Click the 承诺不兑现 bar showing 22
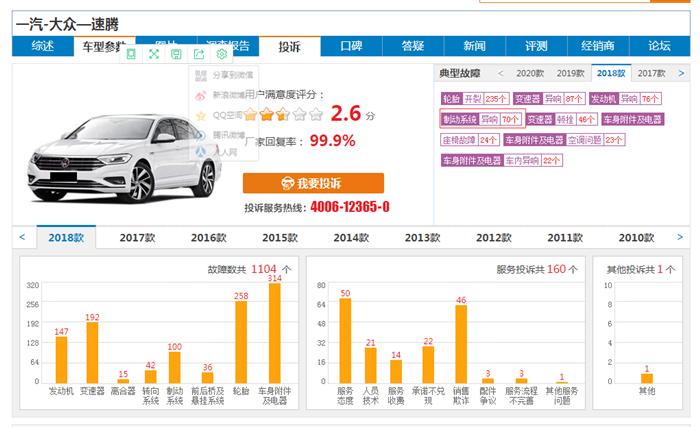Image resolution: width=700 pixels, height=427 pixels. (x=428, y=365)
